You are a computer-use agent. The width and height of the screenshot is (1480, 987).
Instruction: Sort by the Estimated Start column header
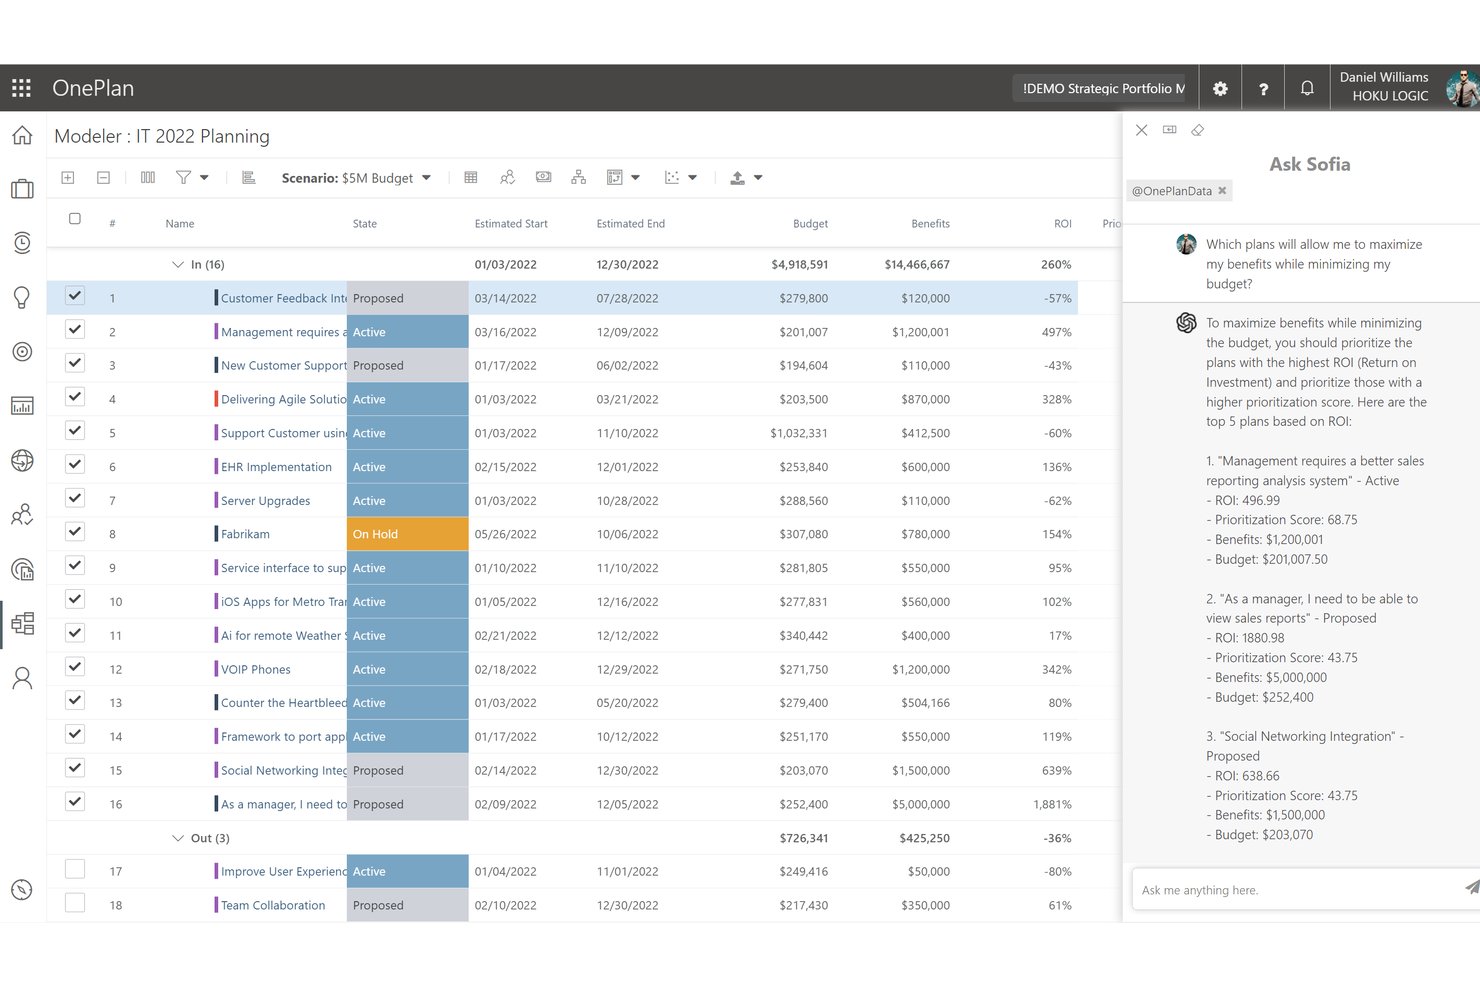511,224
